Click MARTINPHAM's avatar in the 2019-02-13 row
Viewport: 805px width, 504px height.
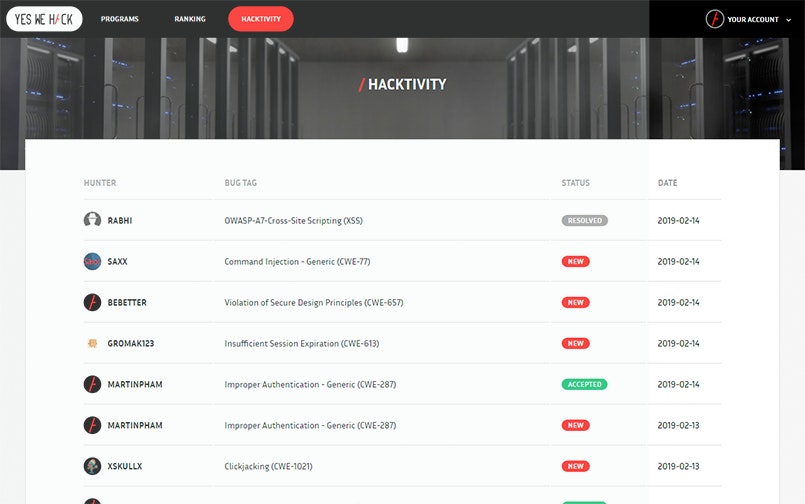[x=92, y=425]
